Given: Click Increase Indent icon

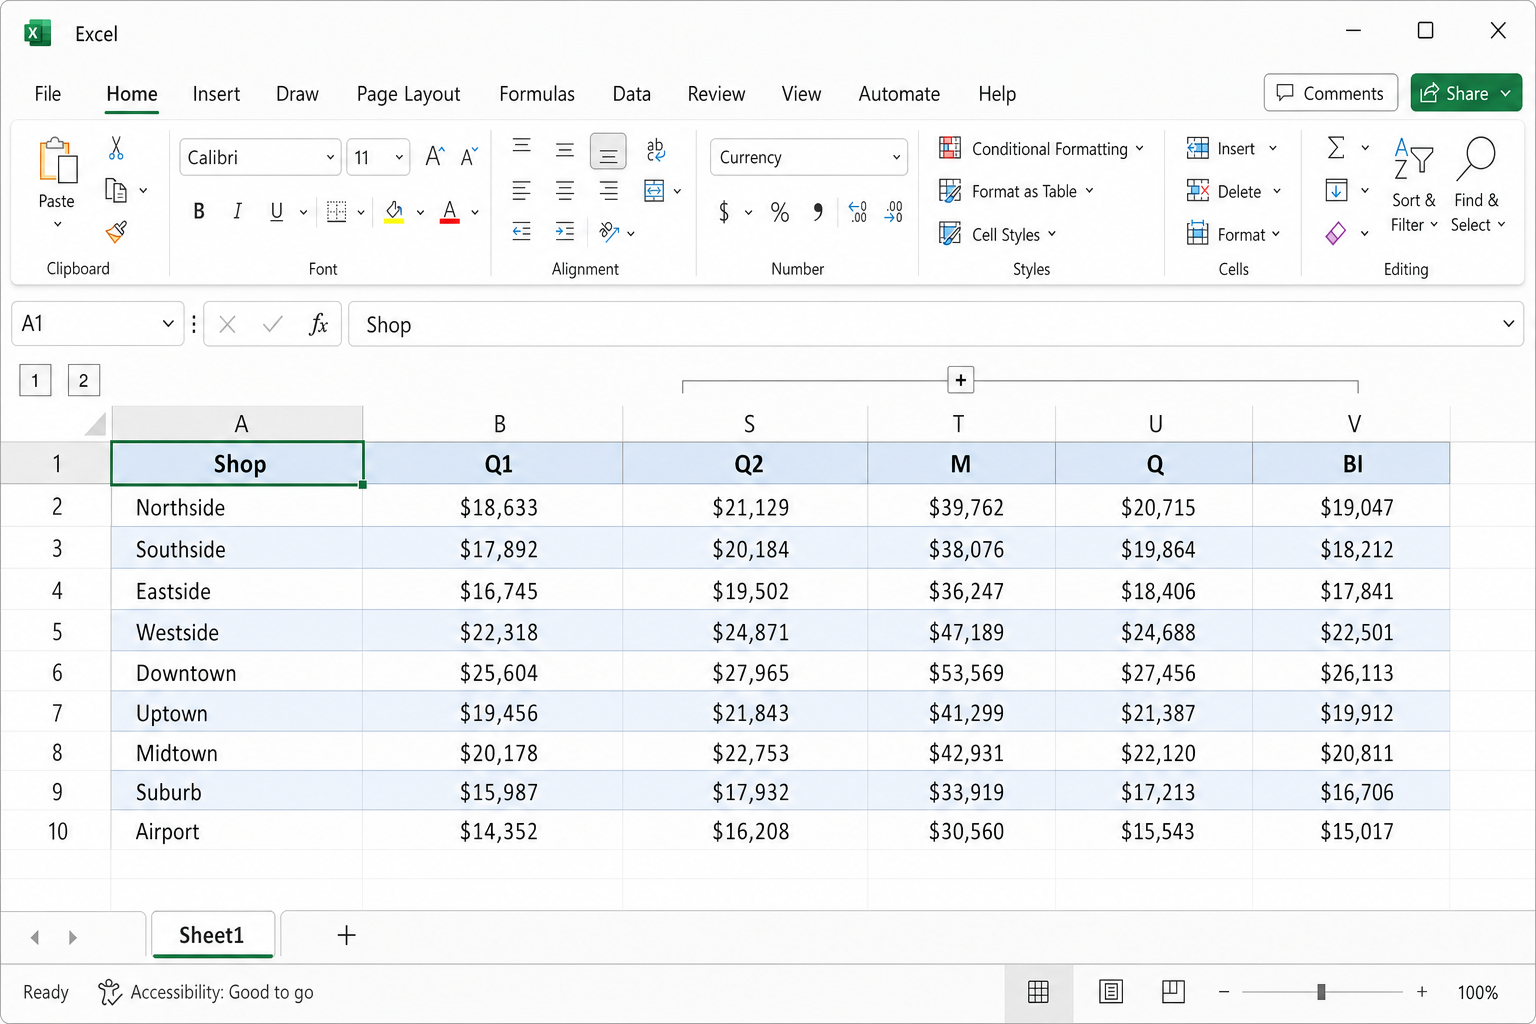Looking at the screenshot, I should coord(565,232).
